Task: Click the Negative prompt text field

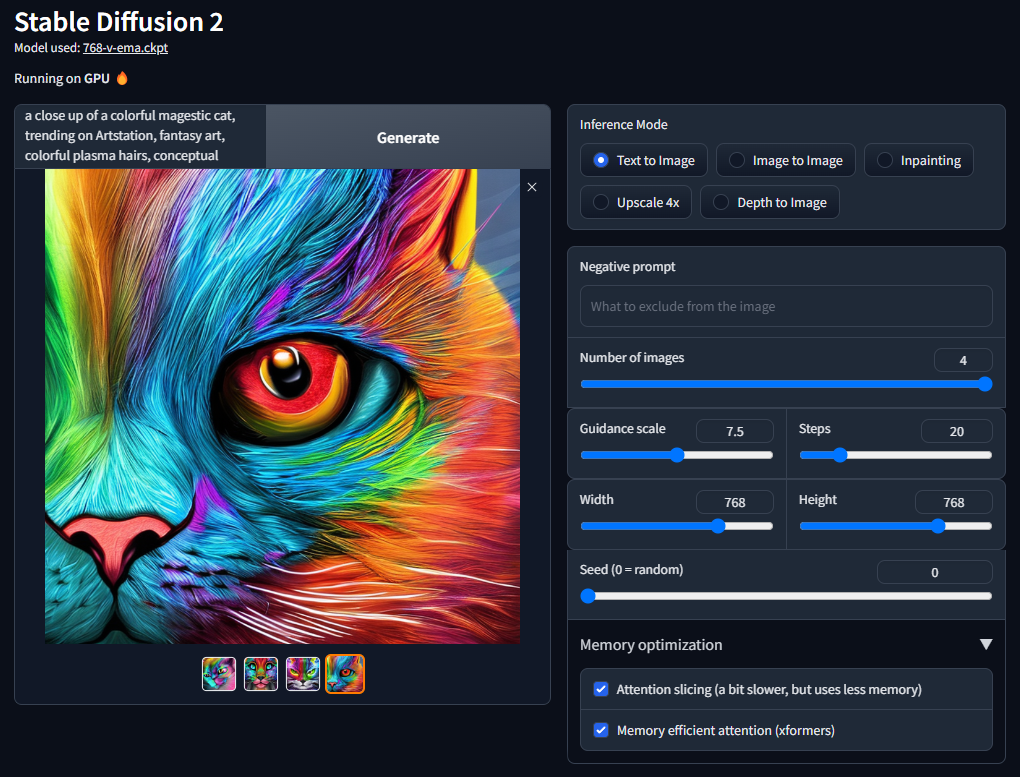Action: pyautogui.click(x=786, y=306)
